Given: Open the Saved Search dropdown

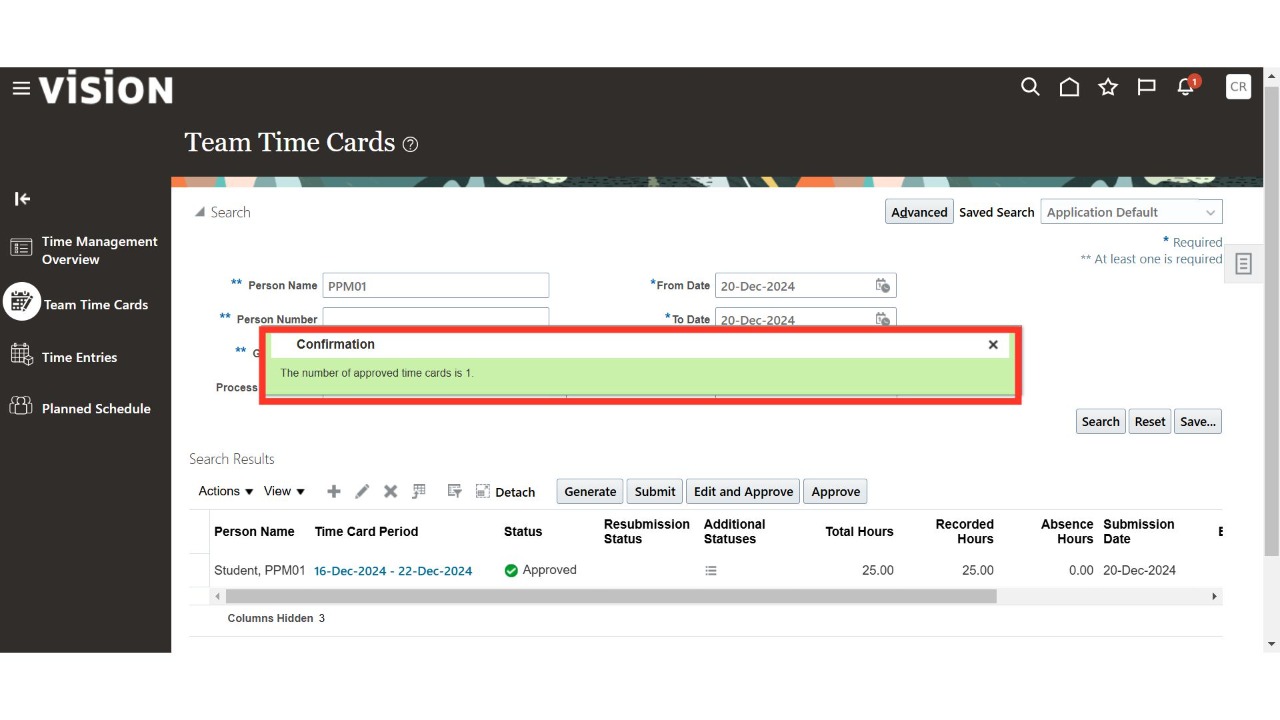Looking at the screenshot, I should 1131,212.
